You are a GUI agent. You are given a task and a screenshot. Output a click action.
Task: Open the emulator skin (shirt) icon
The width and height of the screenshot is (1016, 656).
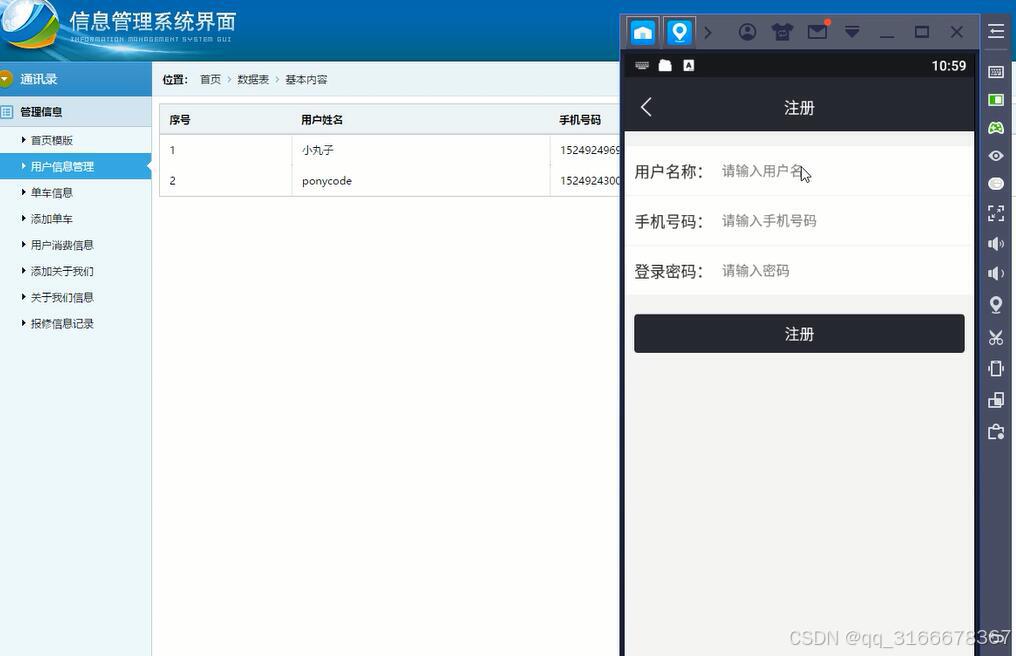(782, 32)
